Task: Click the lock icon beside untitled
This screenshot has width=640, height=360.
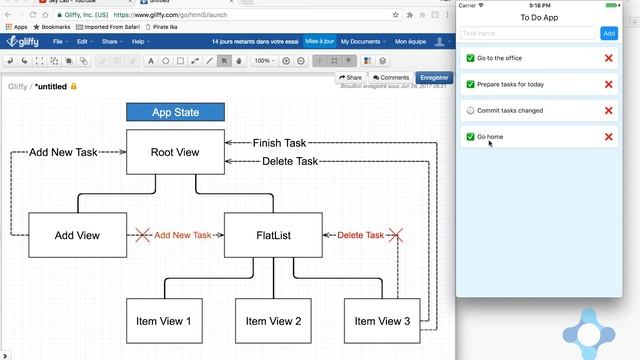Action: (74, 86)
